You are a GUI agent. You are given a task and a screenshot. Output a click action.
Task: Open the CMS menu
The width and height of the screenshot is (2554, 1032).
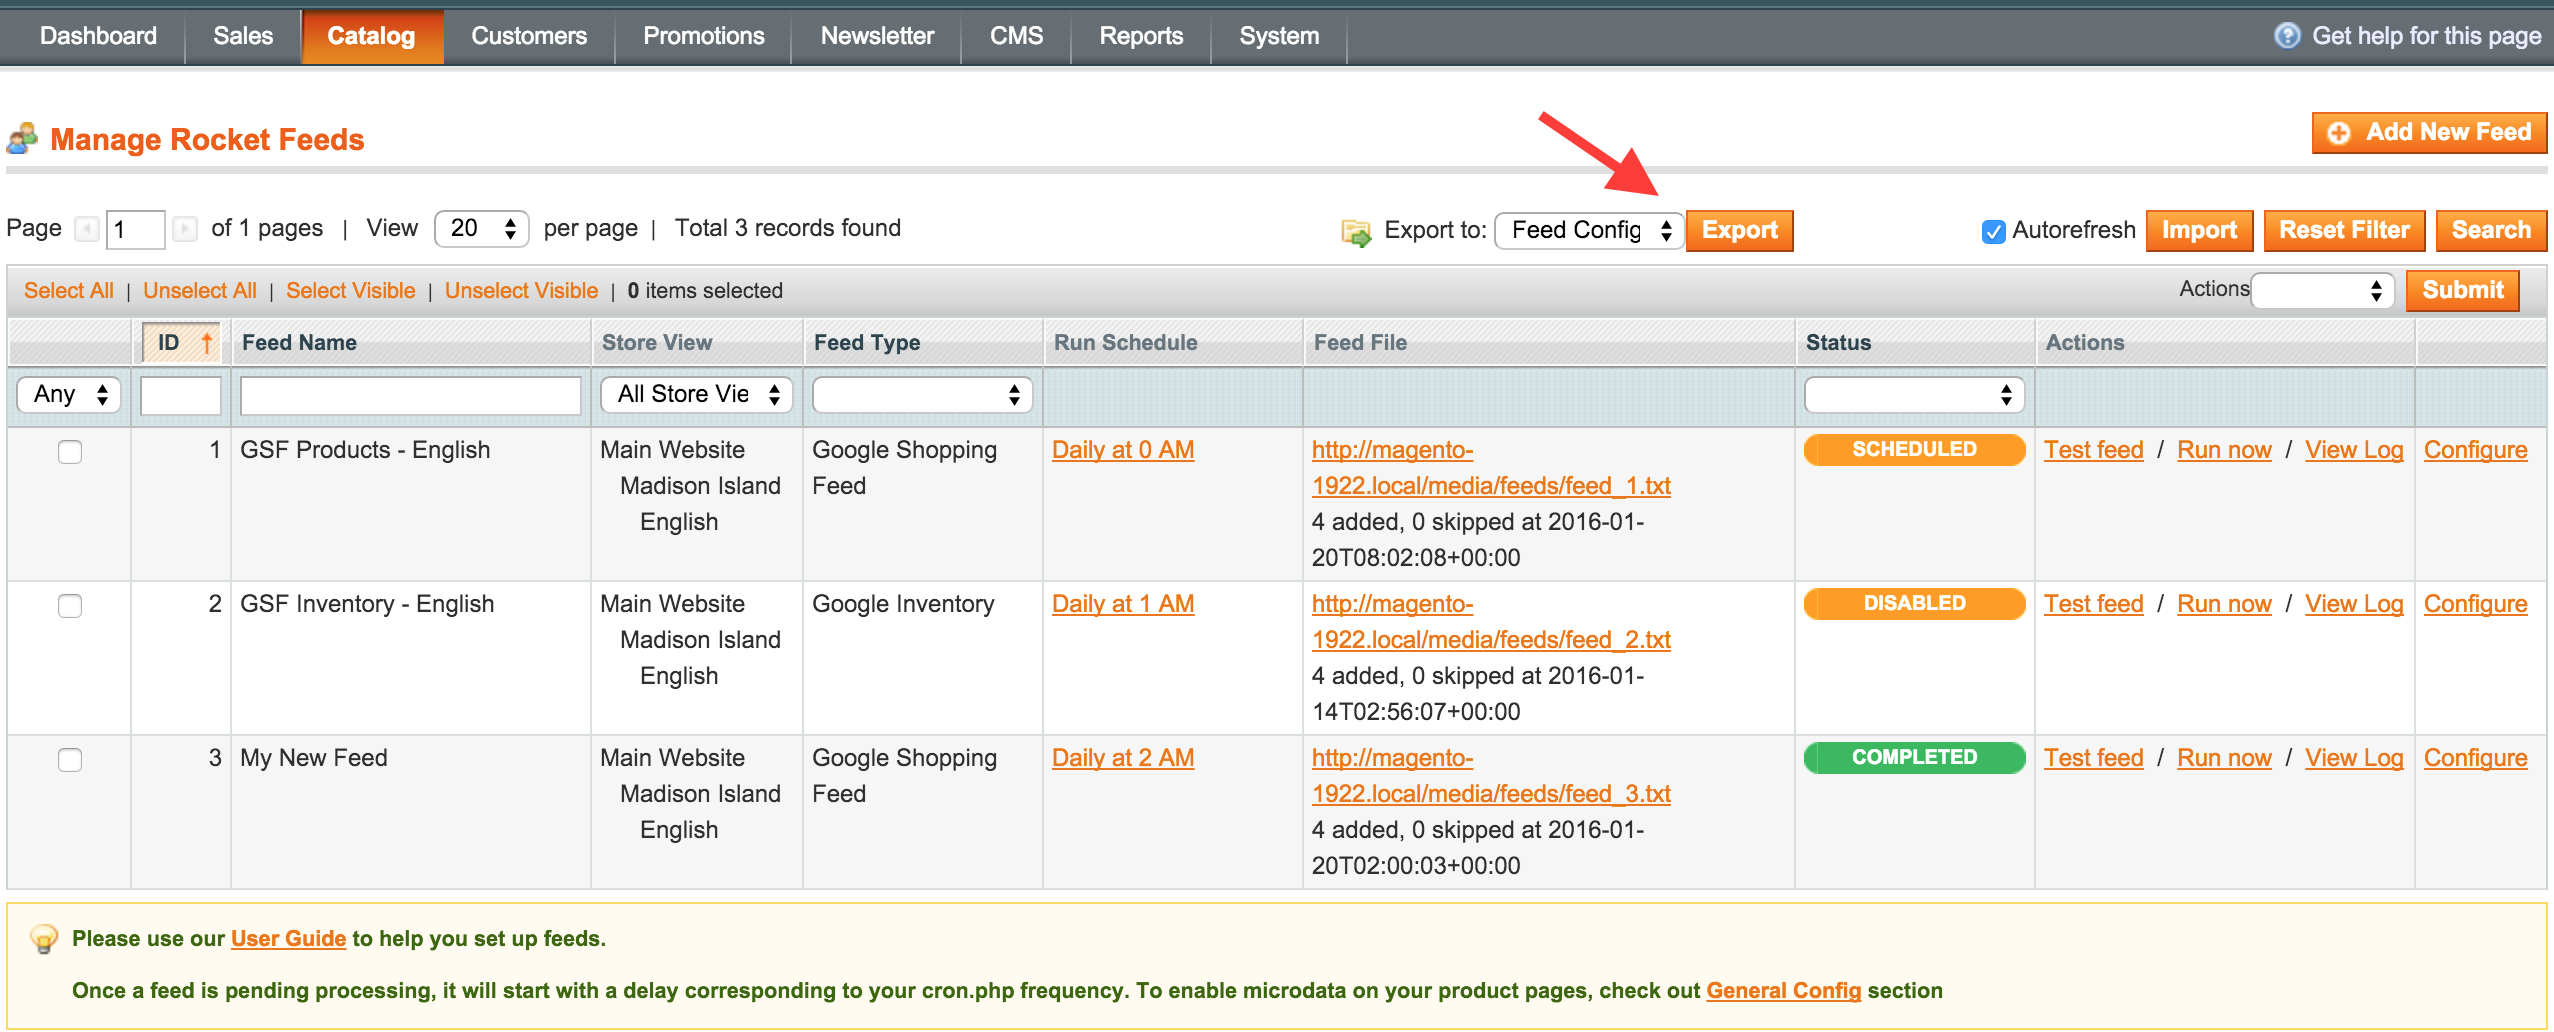[x=1016, y=37]
